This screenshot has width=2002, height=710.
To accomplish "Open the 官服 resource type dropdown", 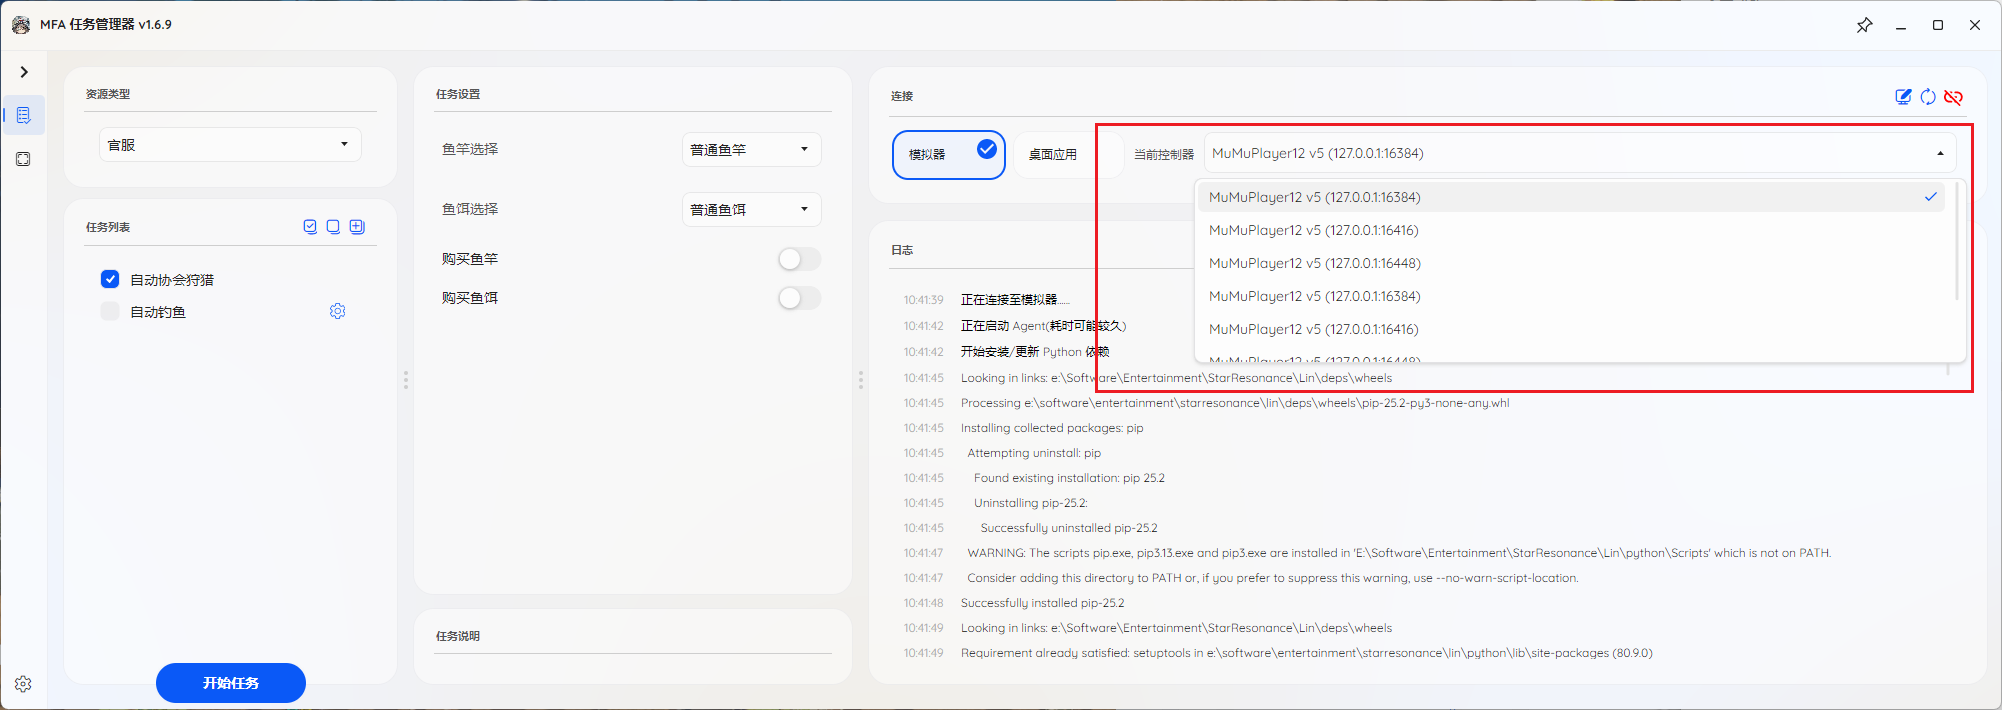I will [x=230, y=145].
